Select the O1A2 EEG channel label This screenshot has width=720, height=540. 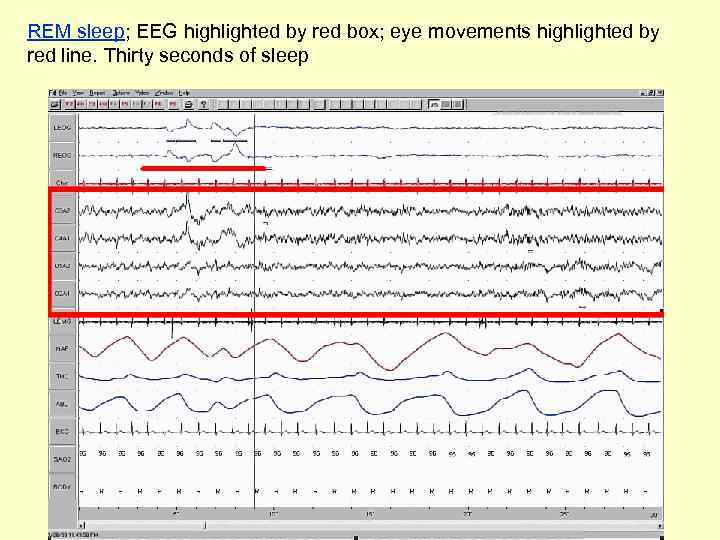tap(62, 266)
